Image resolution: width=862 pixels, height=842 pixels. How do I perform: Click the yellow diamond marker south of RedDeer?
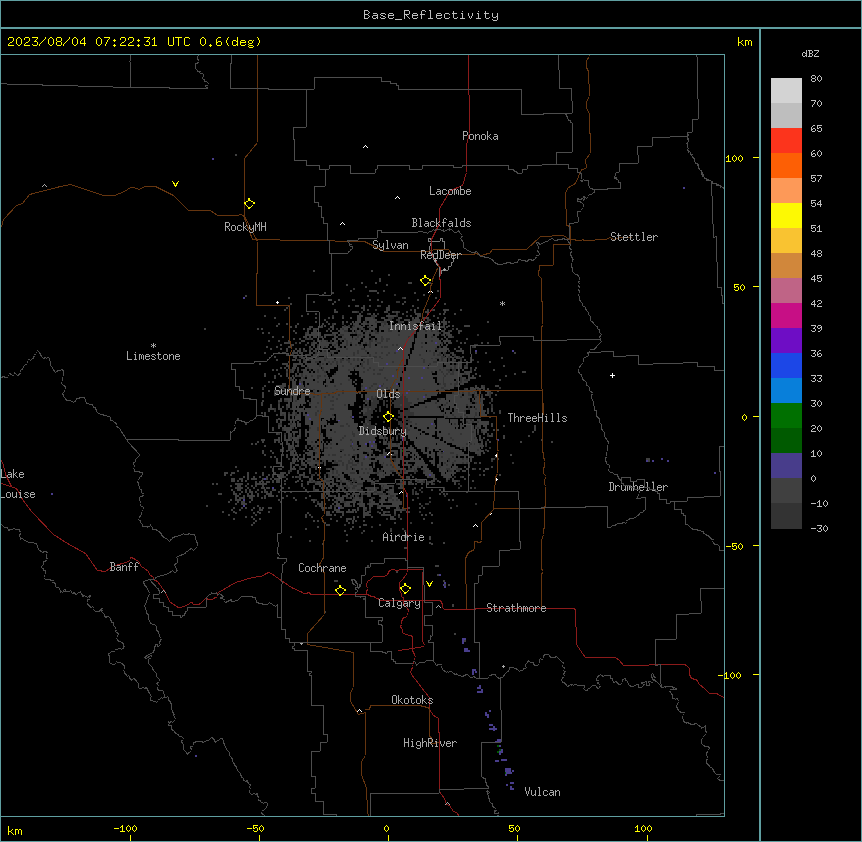click(x=426, y=281)
